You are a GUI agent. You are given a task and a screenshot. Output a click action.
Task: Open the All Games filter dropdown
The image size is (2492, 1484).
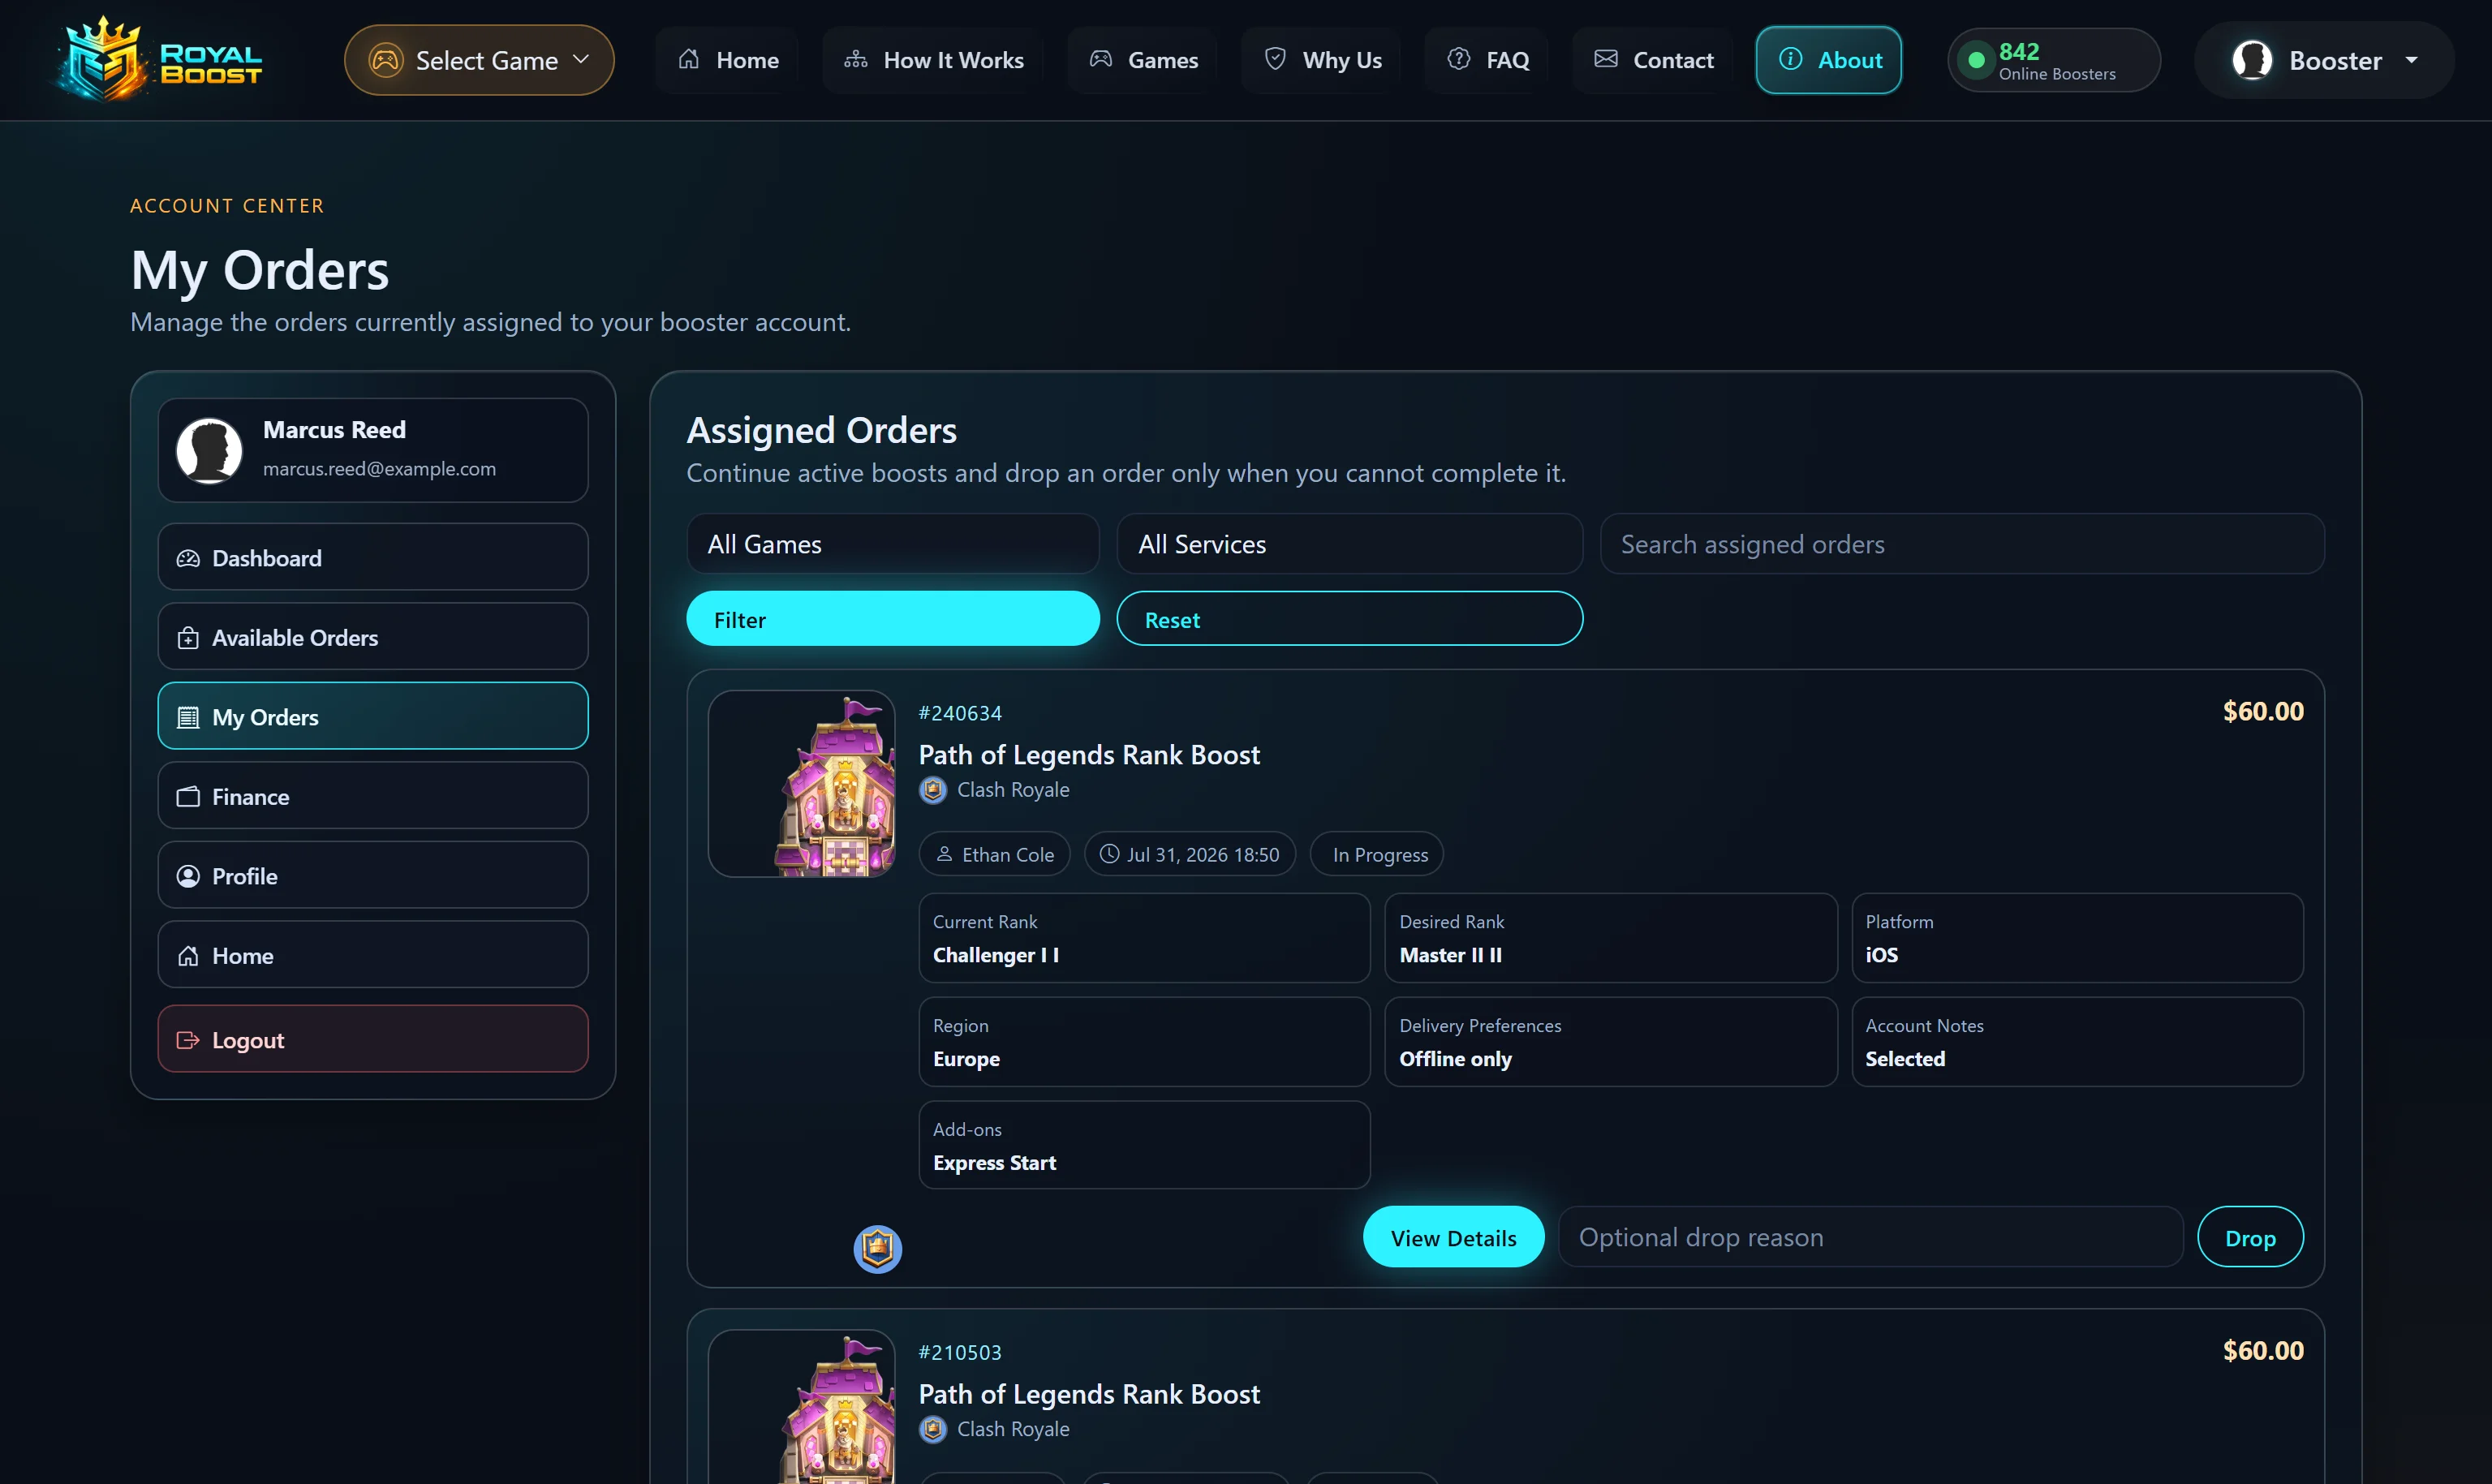(893, 544)
